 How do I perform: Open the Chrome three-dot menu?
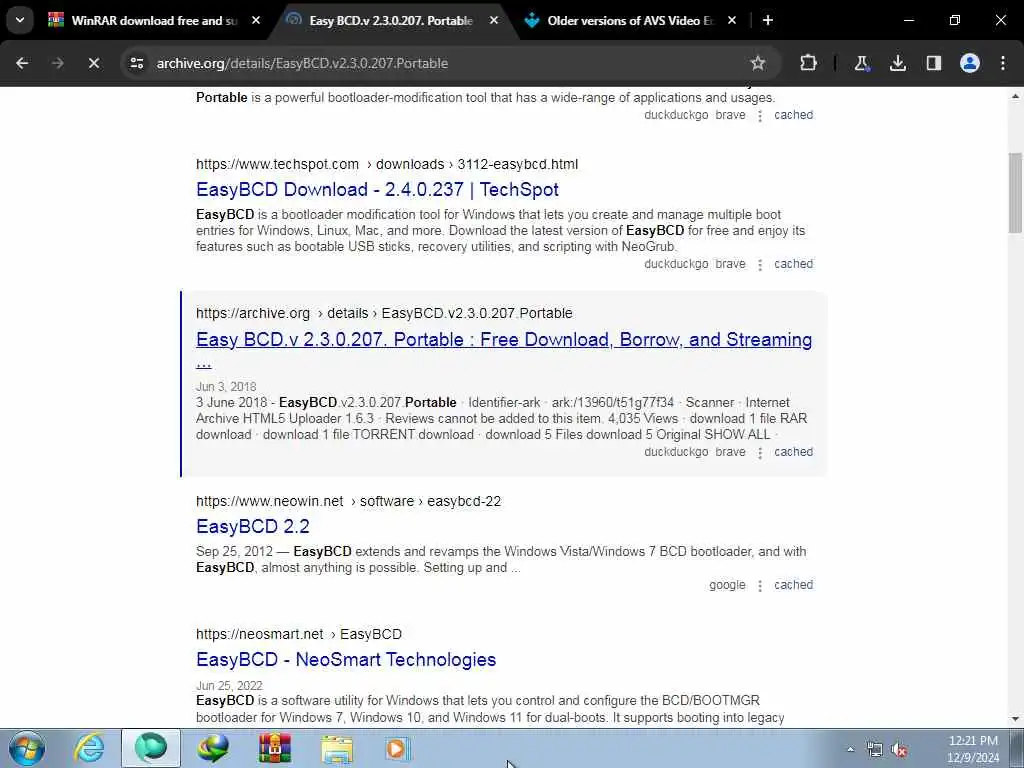point(1003,63)
